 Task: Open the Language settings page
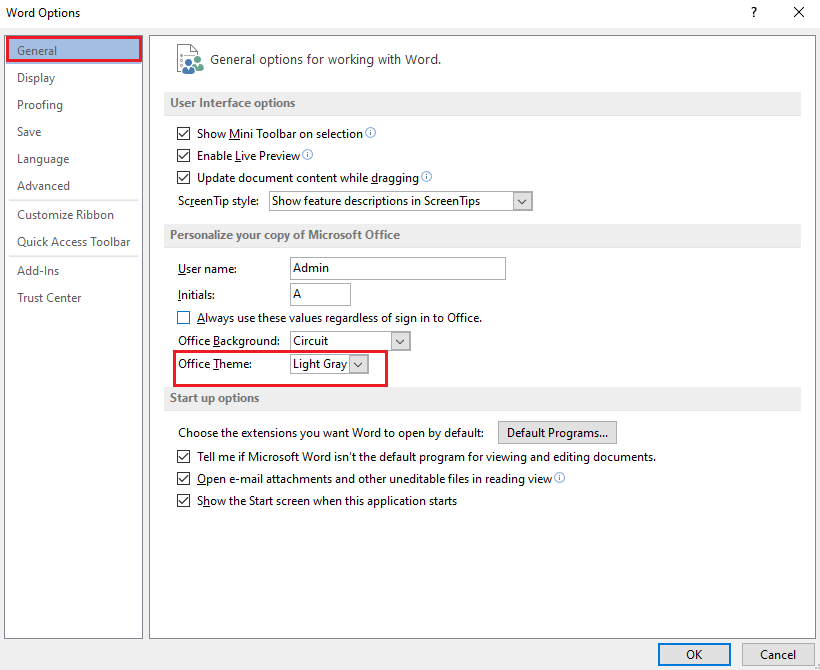74,159
